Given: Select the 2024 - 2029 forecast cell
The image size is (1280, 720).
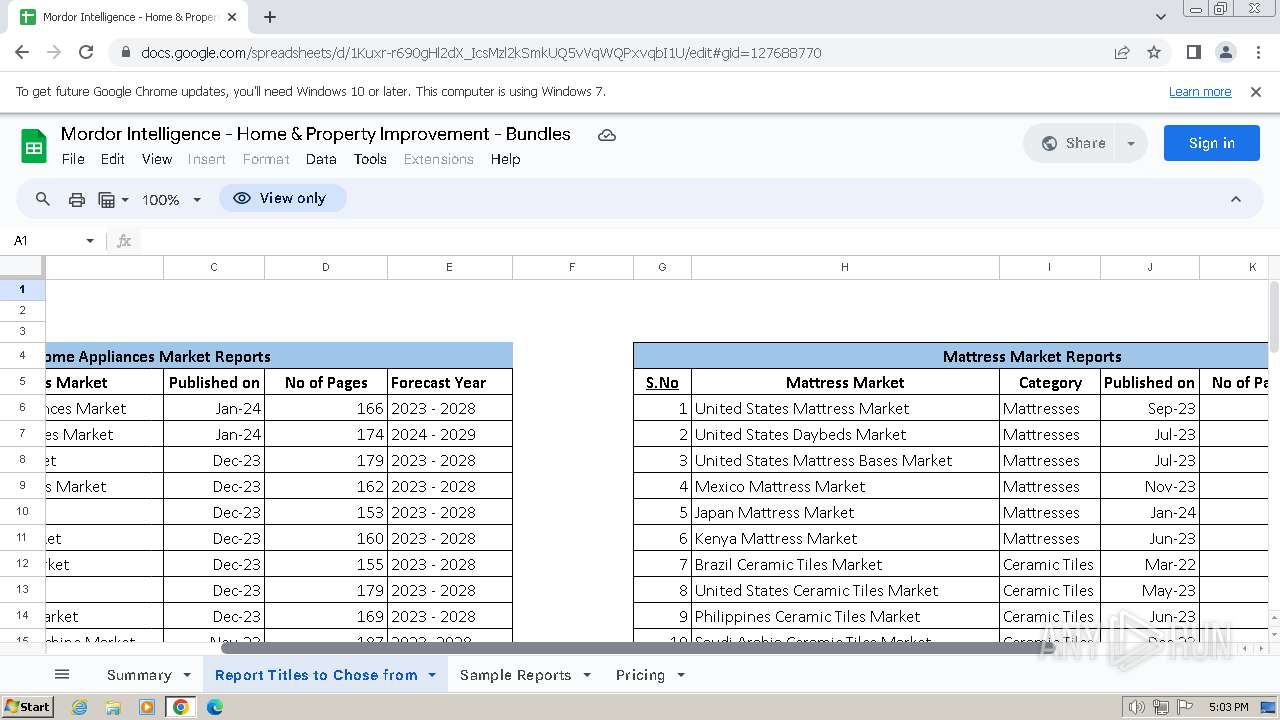Looking at the screenshot, I should [450, 434].
